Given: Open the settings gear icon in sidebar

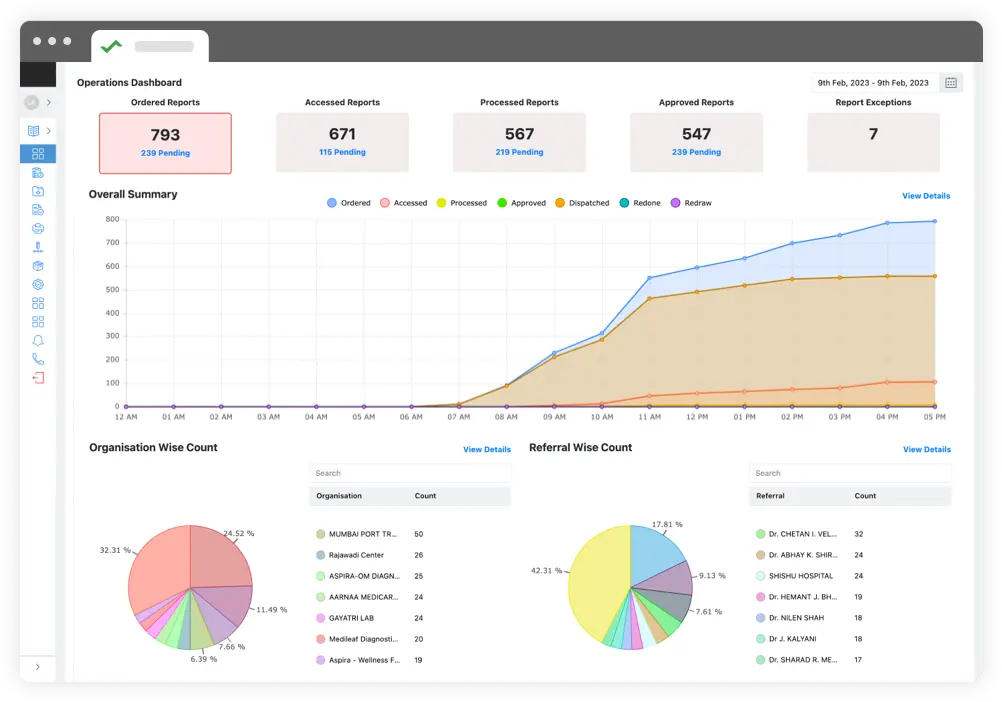Looking at the screenshot, I should point(39,284).
